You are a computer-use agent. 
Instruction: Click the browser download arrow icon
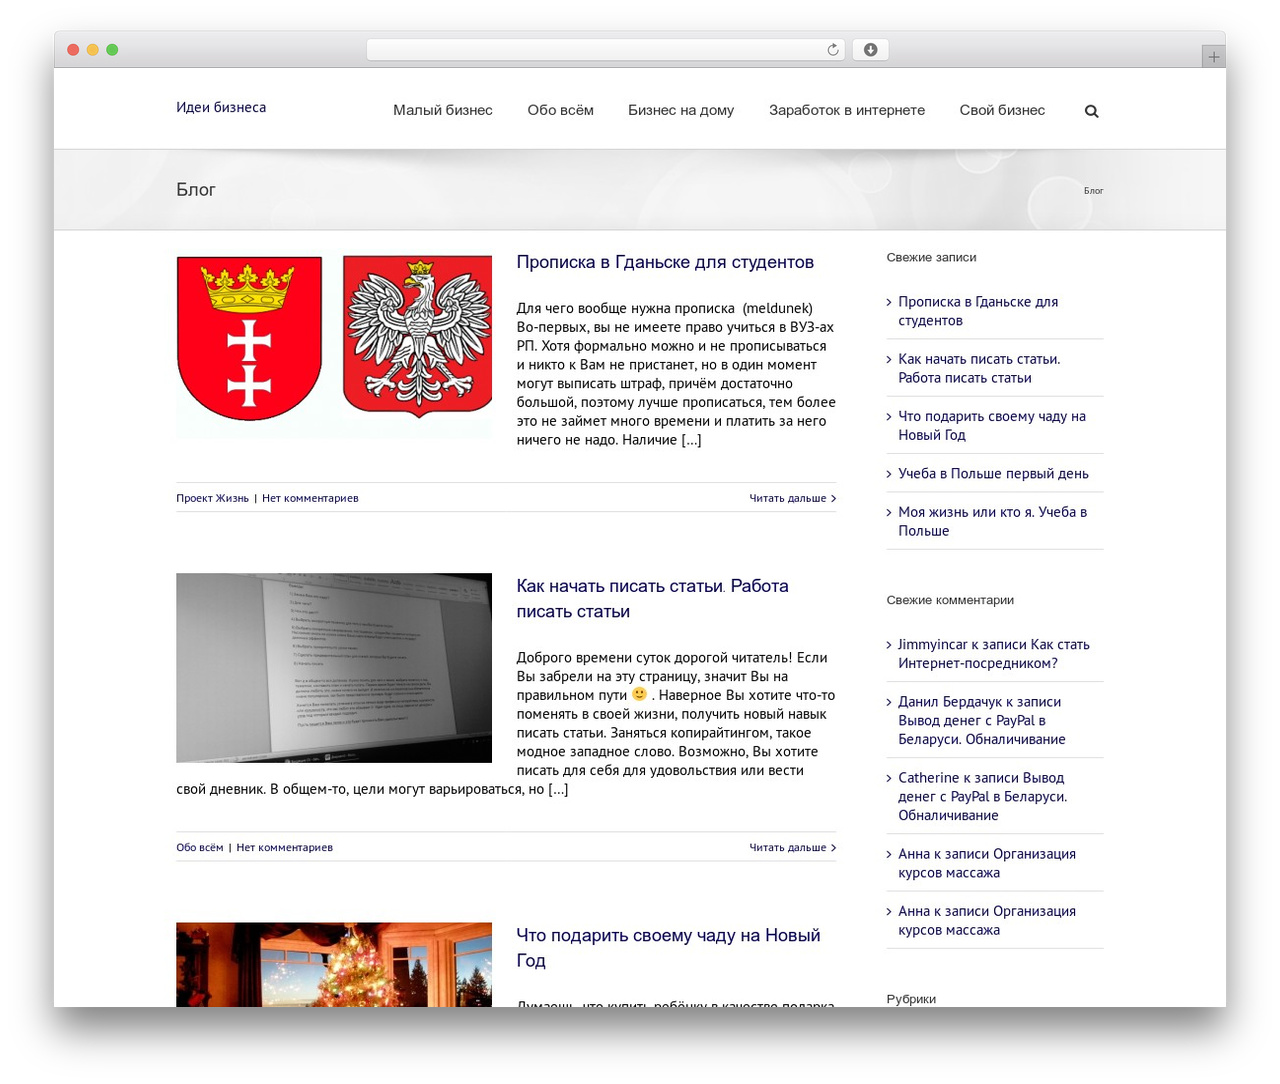[x=870, y=50]
